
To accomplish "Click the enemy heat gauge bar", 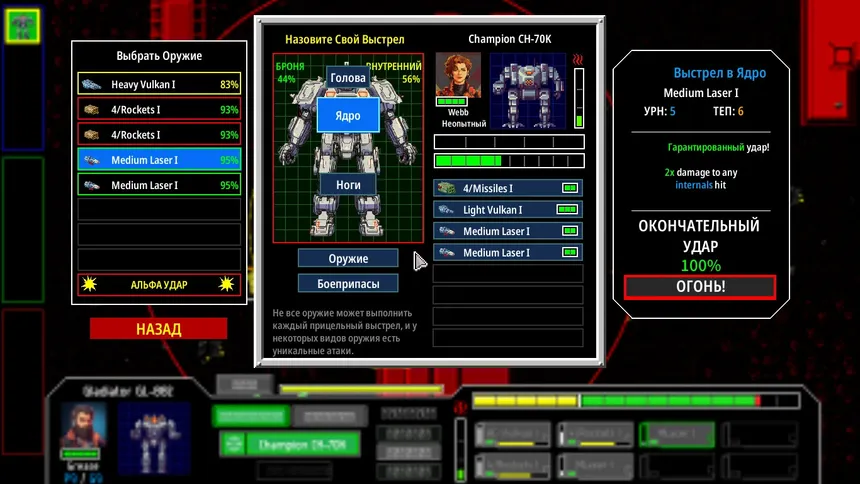I will [x=579, y=98].
